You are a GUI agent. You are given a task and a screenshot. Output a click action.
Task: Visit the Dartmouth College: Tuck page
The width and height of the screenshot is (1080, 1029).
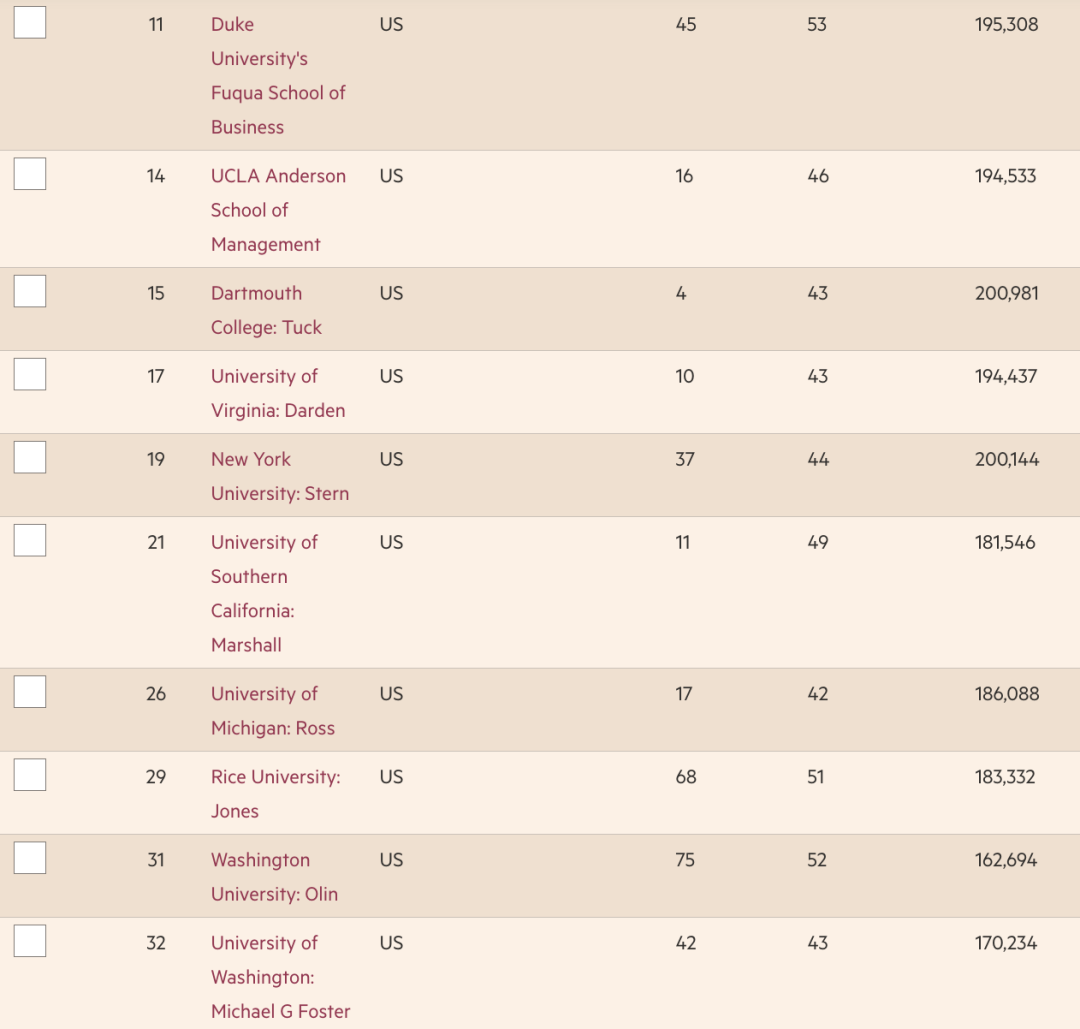(266, 310)
